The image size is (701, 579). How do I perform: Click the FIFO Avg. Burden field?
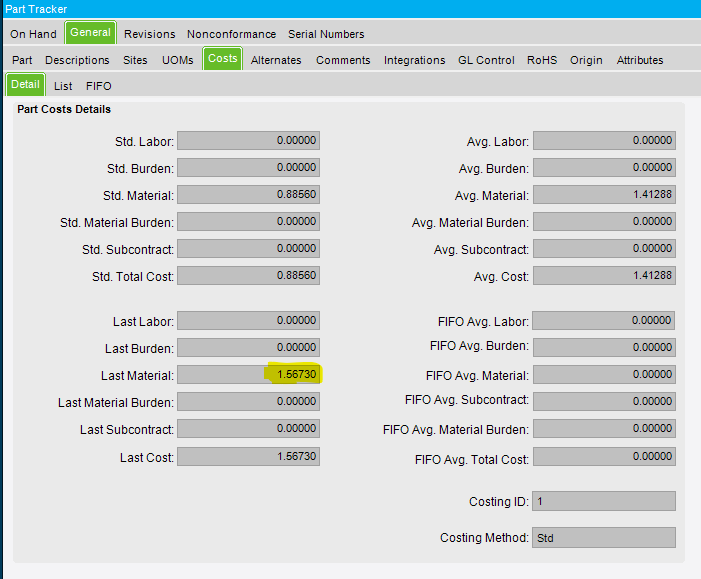[604, 347]
